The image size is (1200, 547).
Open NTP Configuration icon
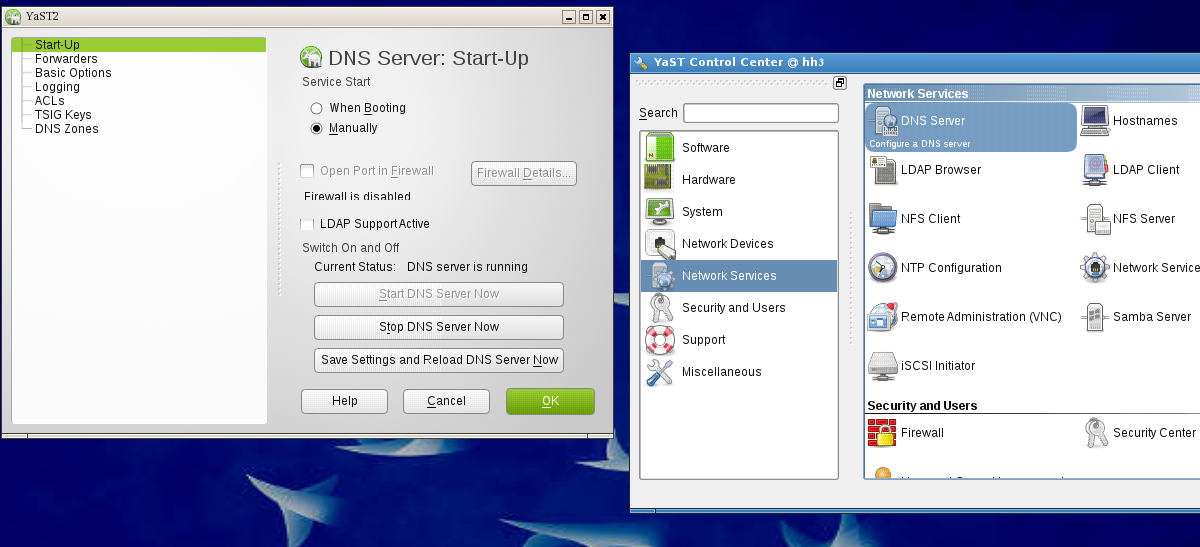[x=884, y=268]
